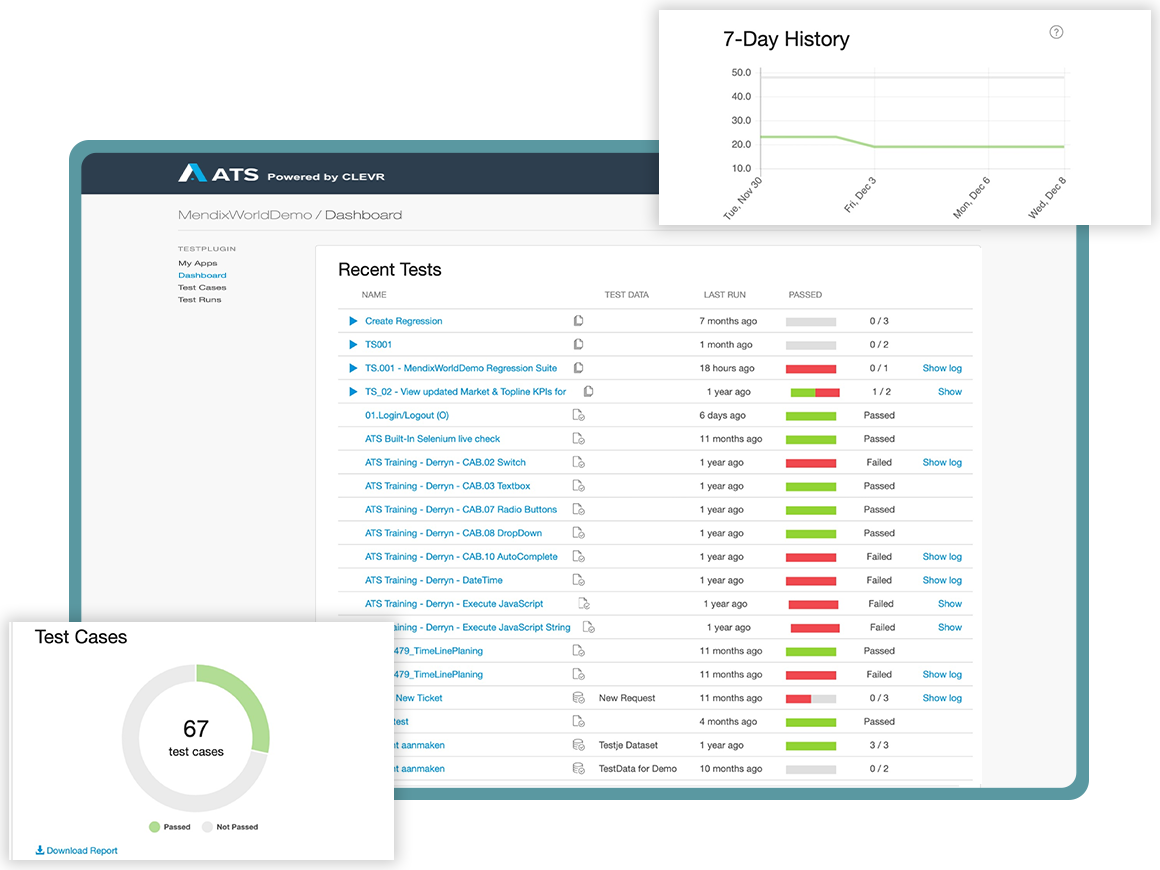Click test case icon in failed 479_TimeLinePlaning row

click(579, 675)
